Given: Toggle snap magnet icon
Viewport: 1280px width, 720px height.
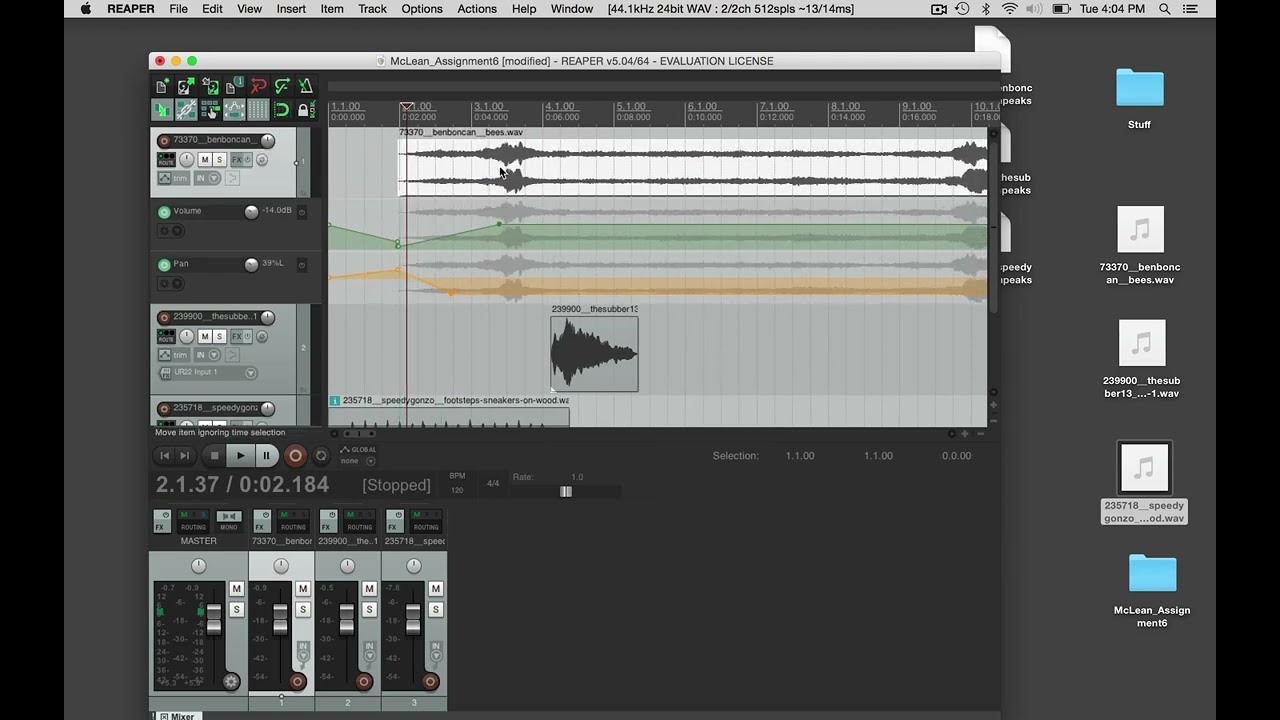Looking at the screenshot, I should [x=282, y=110].
